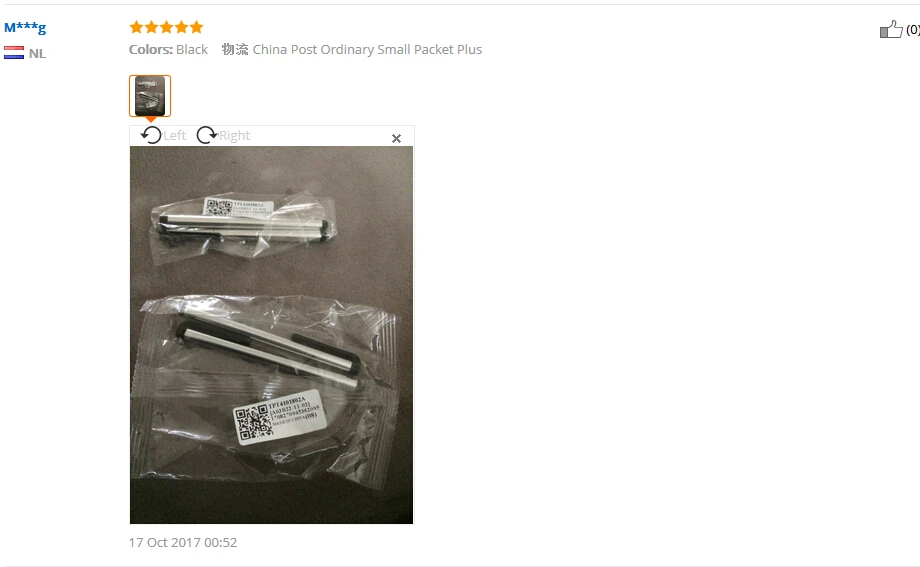
Task: Click "China Post Ordinary Small Packet Plus"
Action: pyautogui.click(x=367, y=49)
